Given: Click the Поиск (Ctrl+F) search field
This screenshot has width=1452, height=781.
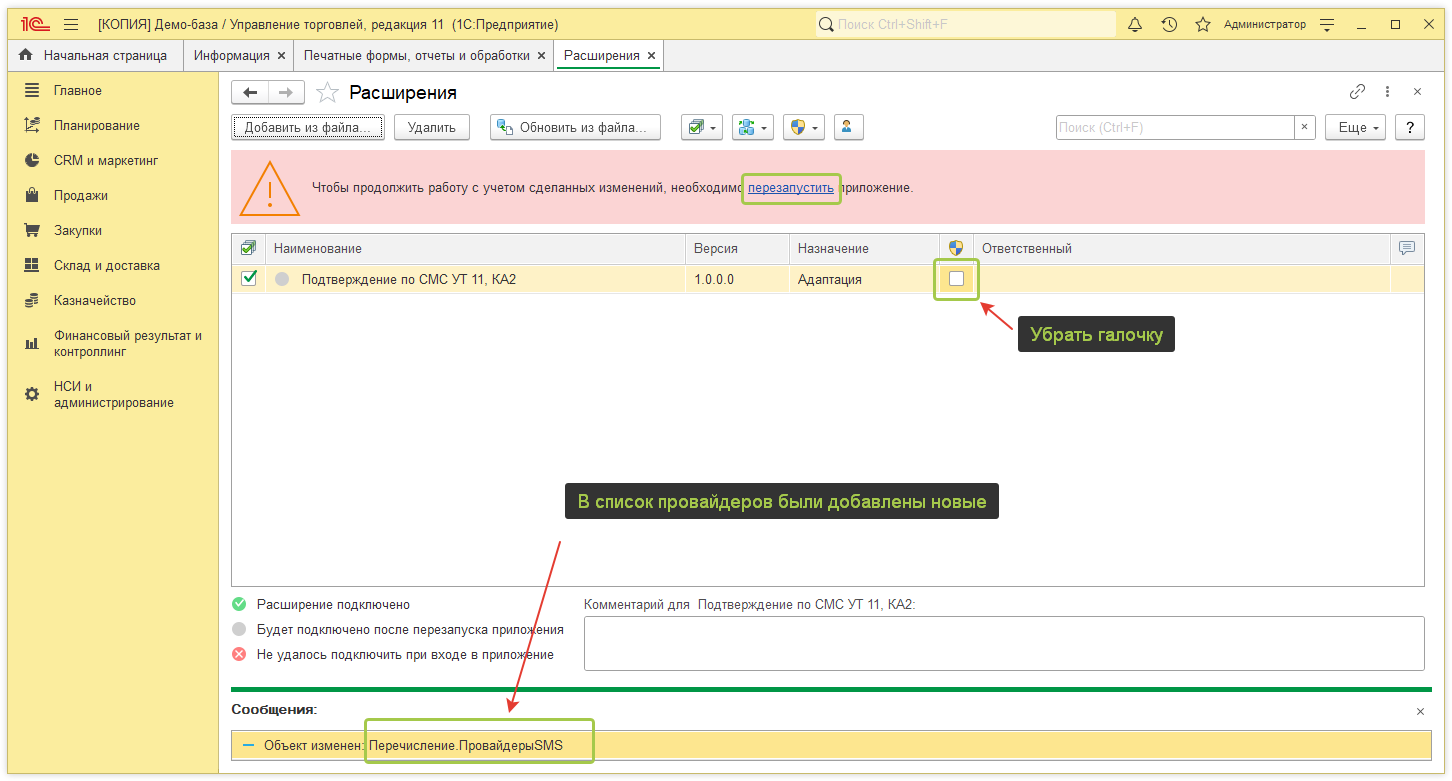Looking at the screenshot, I should (1175, 127).
